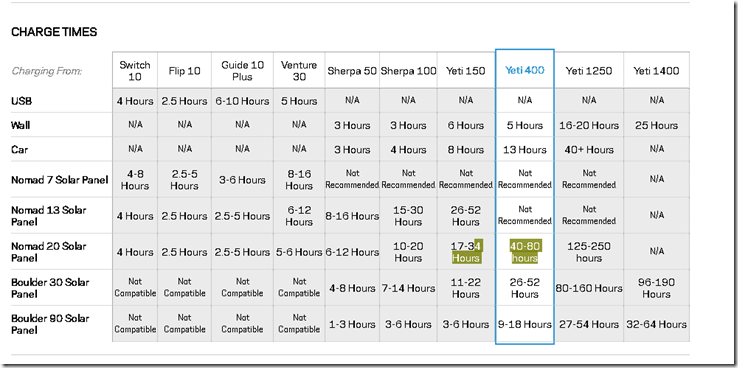Image resolution: width=738 pixels, height=368 pixels.
Task: Click the '40+ Hours' cell
Action: (x=589, y=150)
